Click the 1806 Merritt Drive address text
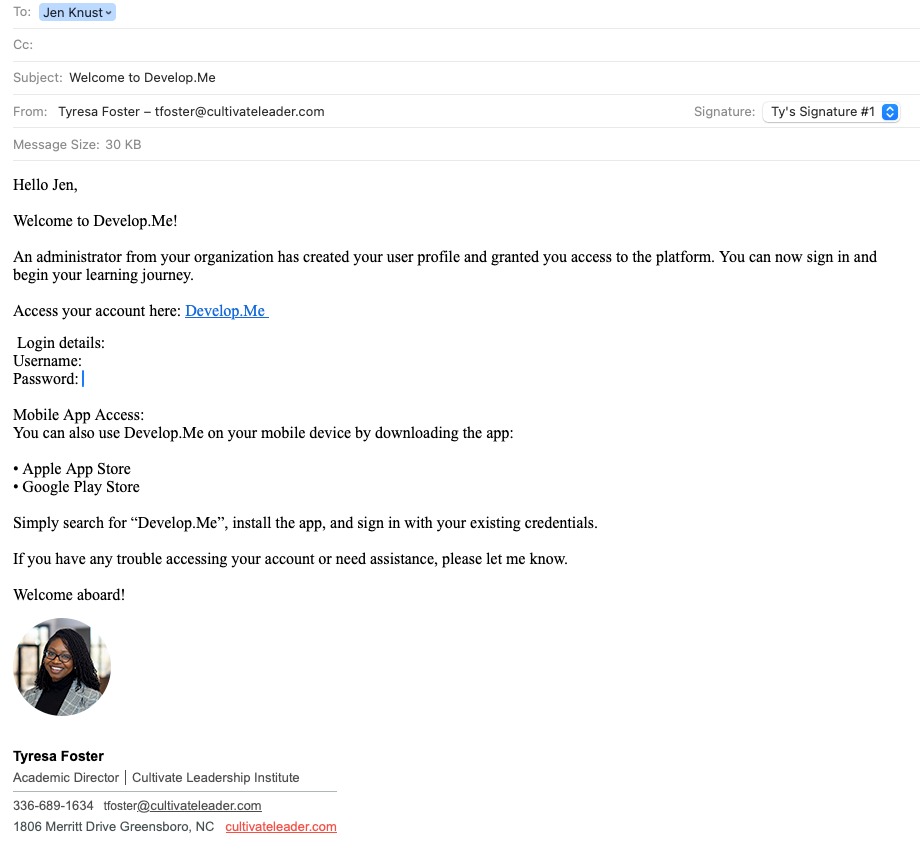The image size is (920, 861). point(113,827)
